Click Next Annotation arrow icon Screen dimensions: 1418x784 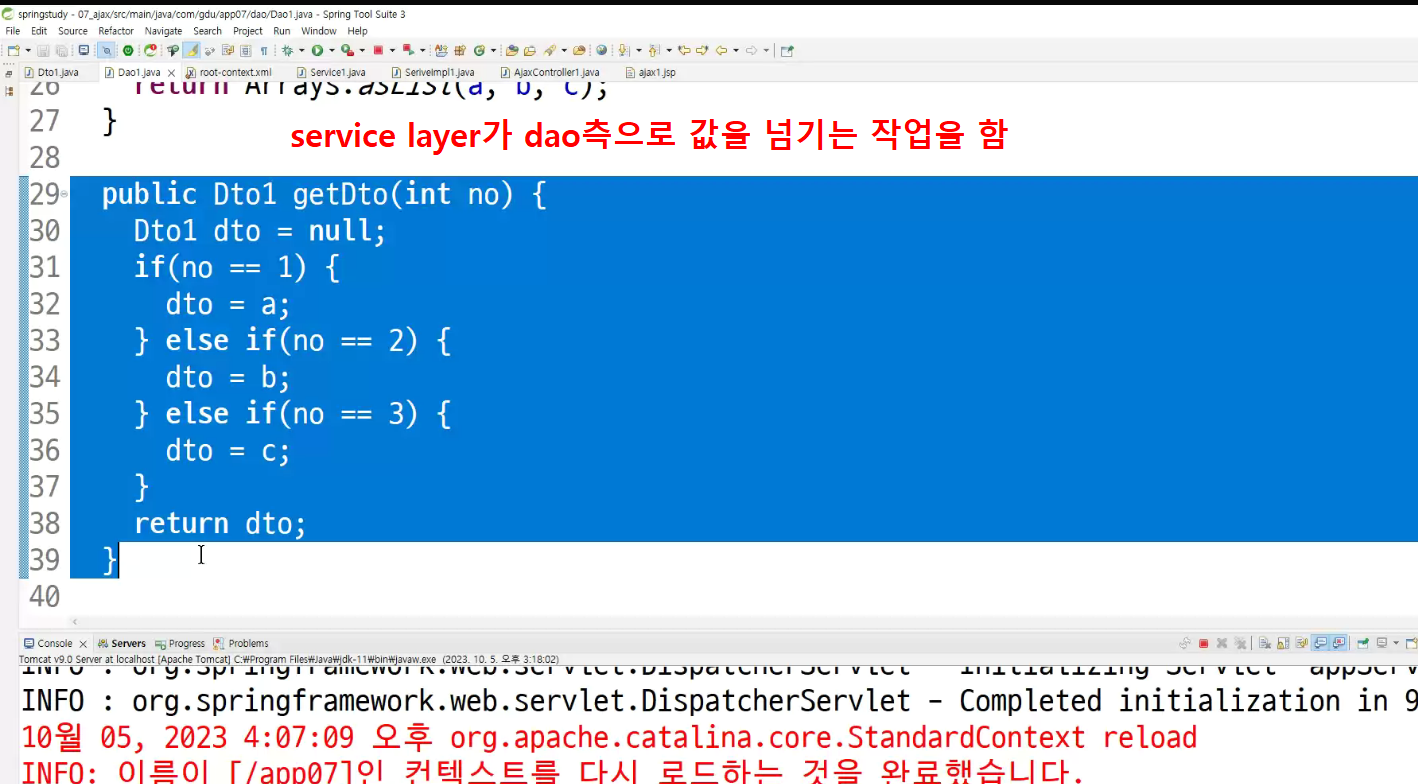point(623,50)
